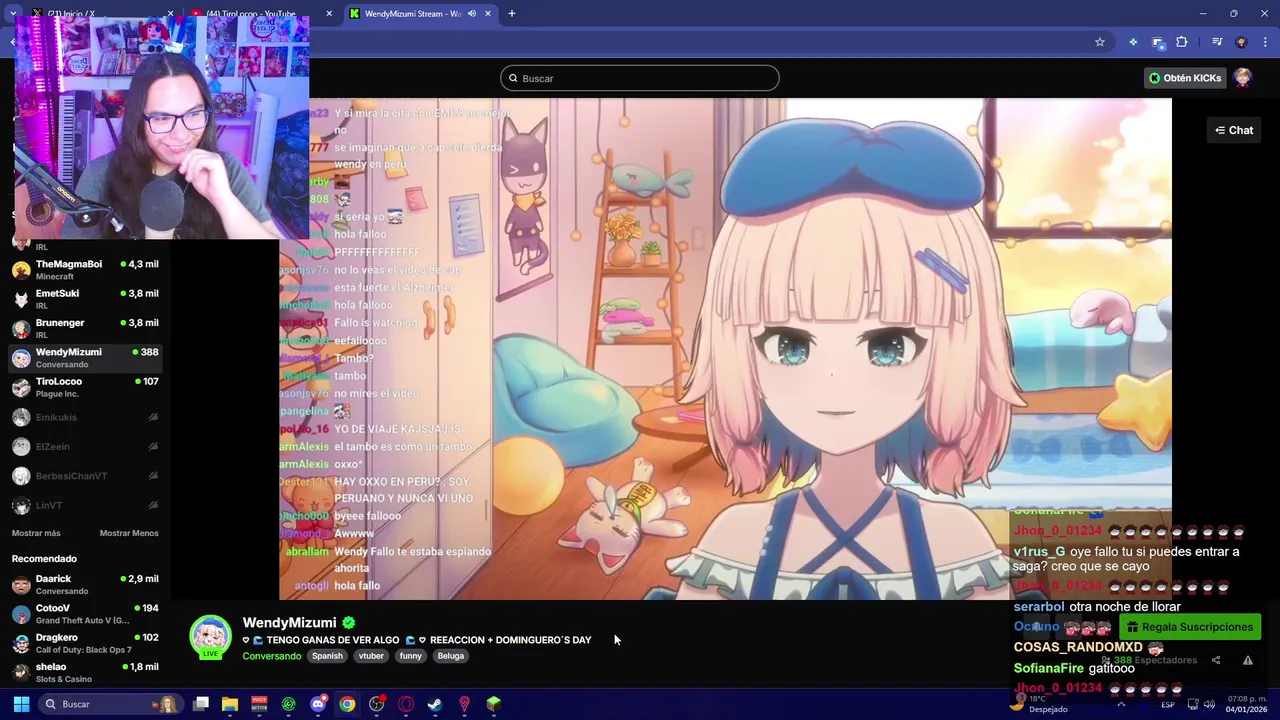Open EmetSuki channel in sidebar
The height and width of the screenshot is (720, 1280).
(x=85, y=299)
